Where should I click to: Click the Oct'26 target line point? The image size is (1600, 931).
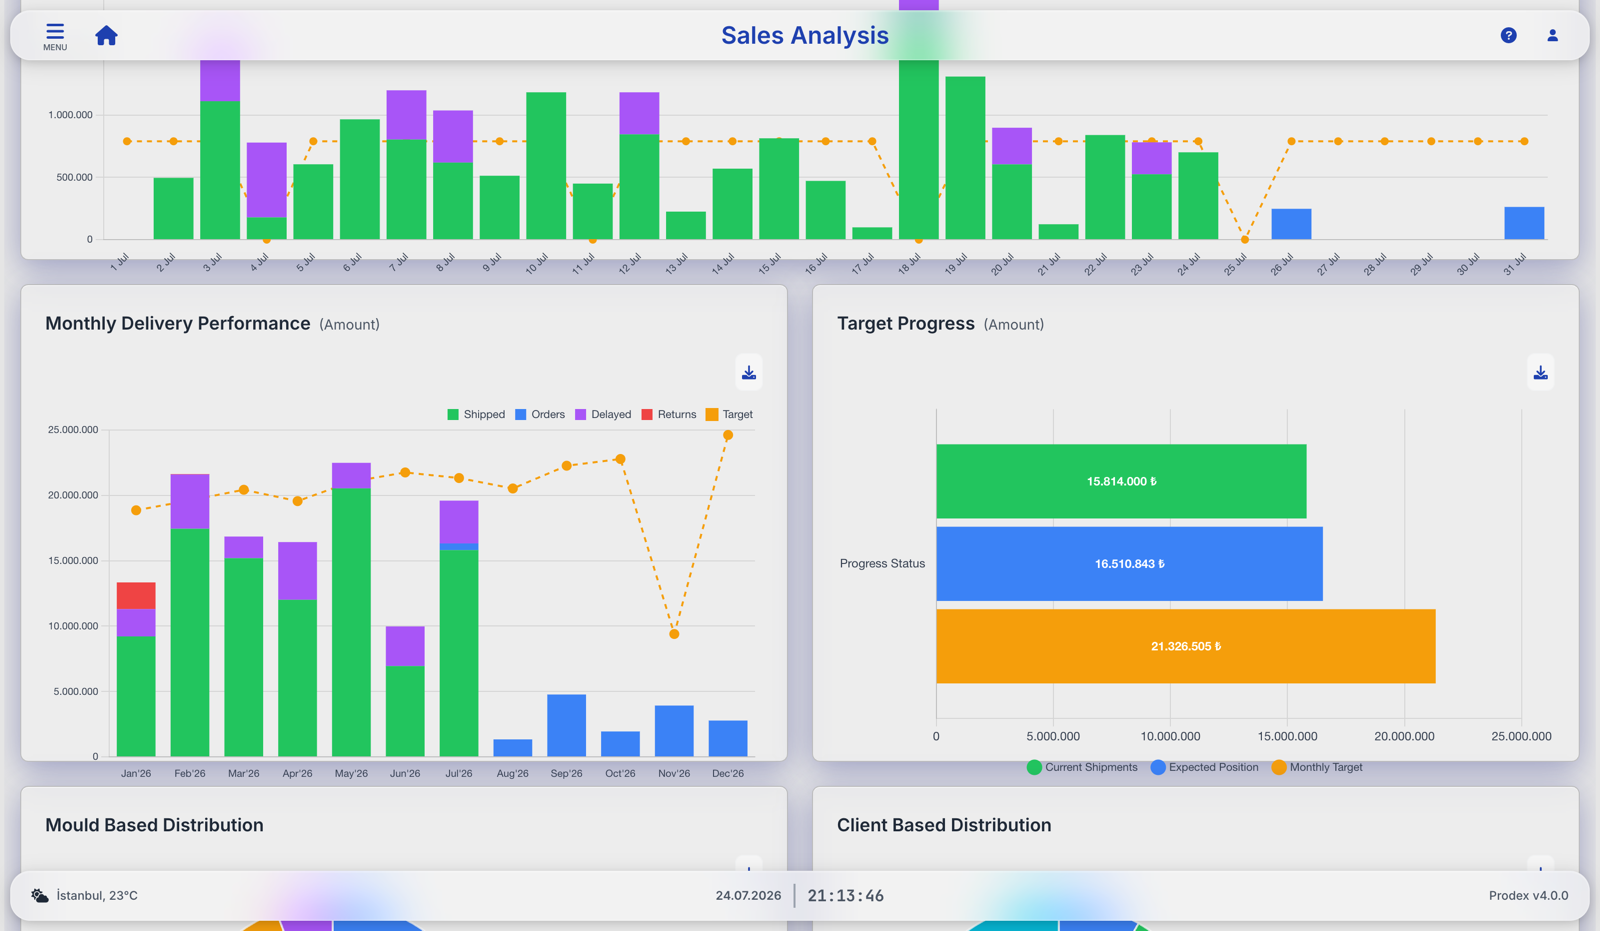point(620,459)
